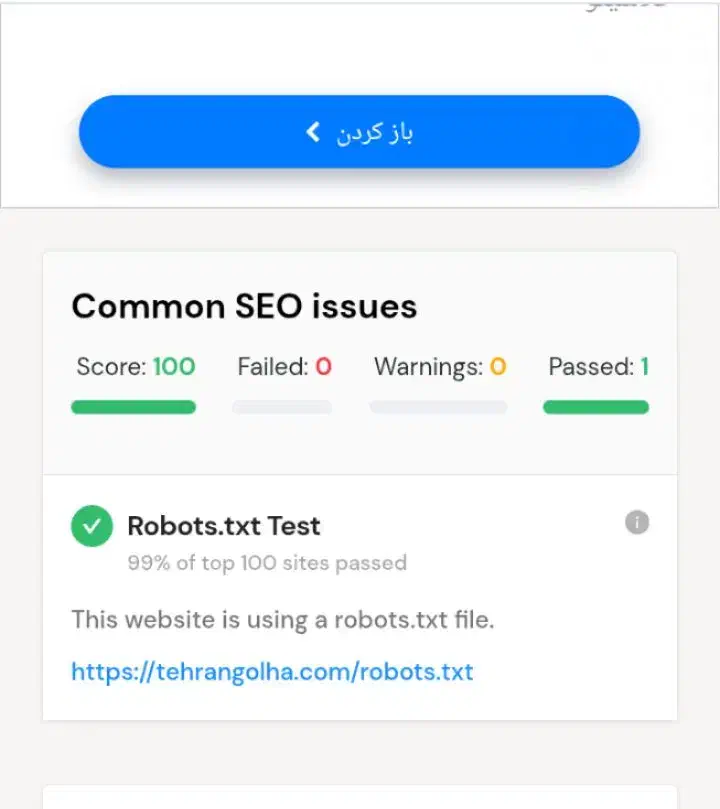This screenshot has height=809, width=720.
Task: Select the Passed: 1 filter
Action: (x=598, y=367)
